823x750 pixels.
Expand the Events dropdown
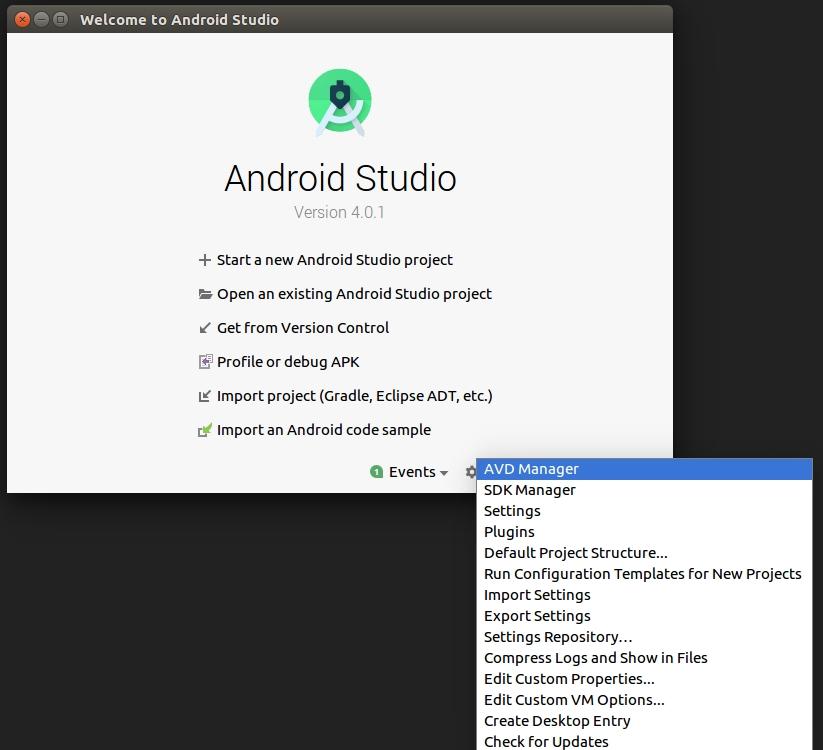tap(418, 472)
